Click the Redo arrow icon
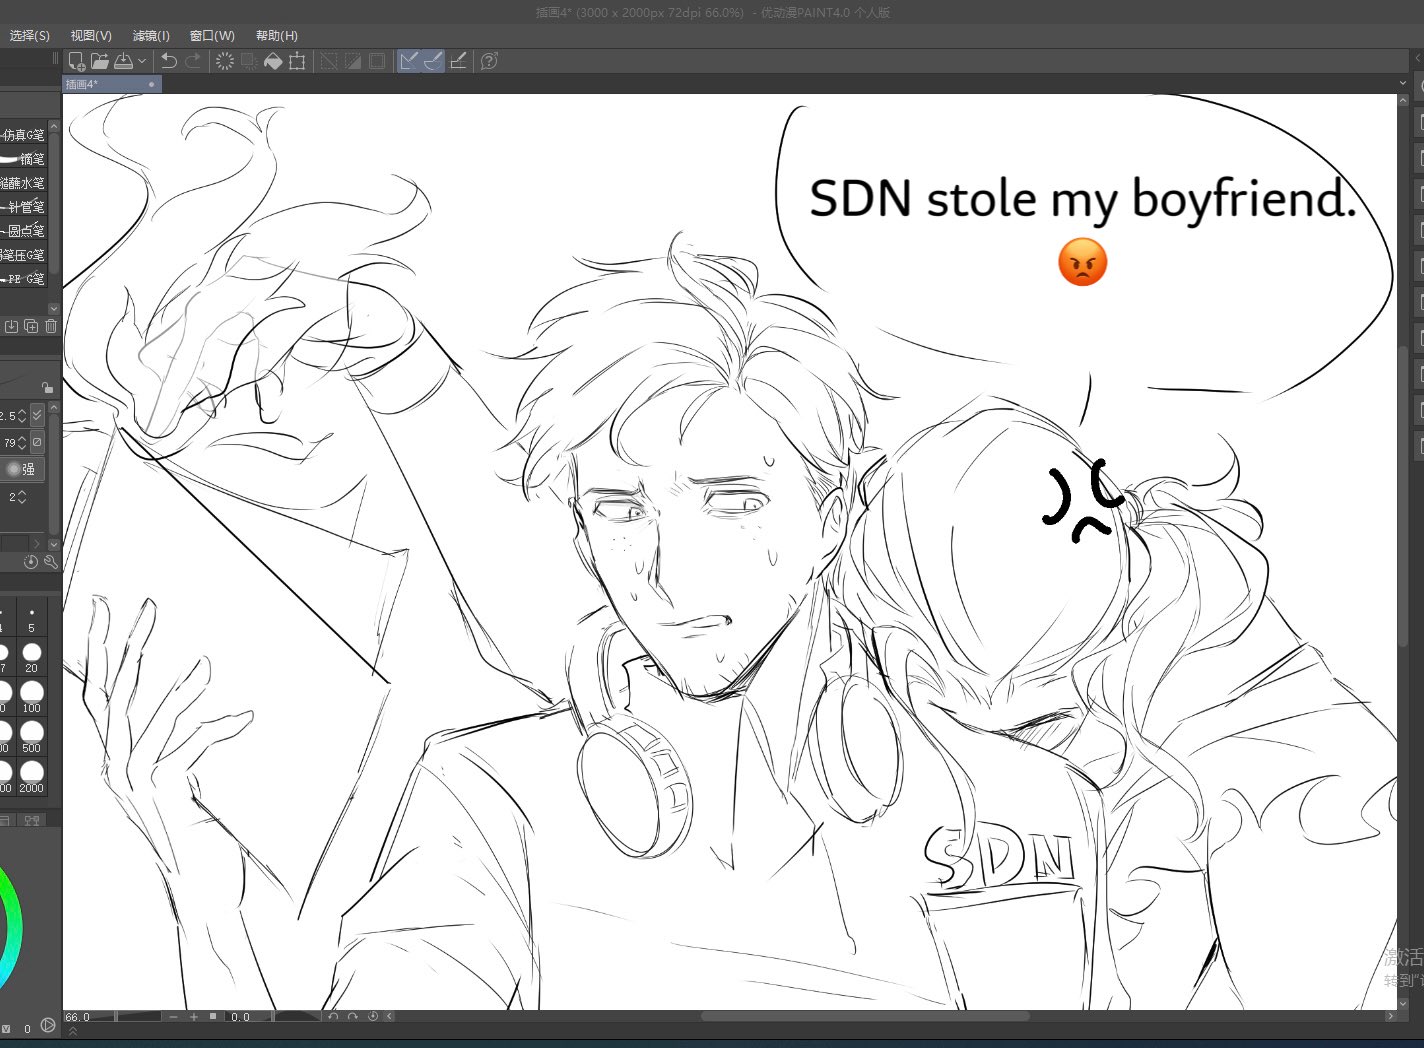Screen dimensions: 1424x1048 pyautogui.click(x=193, y=61)
